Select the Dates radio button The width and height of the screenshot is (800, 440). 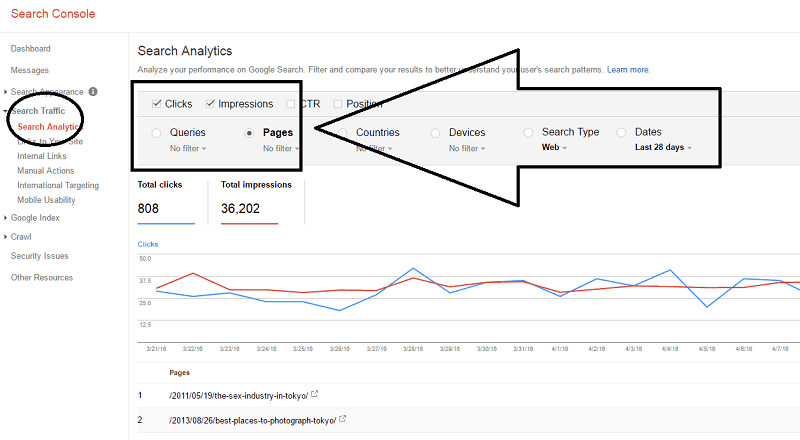(x=621, y=133)
